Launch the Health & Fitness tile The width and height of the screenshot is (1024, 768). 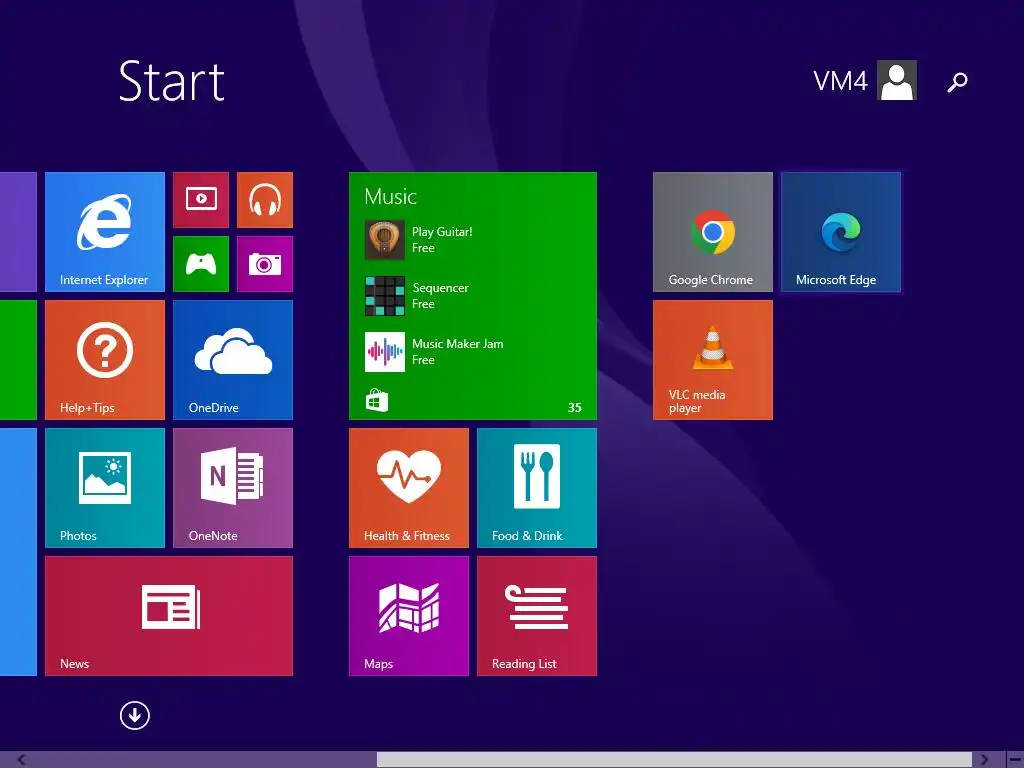[x=409, y=488]
